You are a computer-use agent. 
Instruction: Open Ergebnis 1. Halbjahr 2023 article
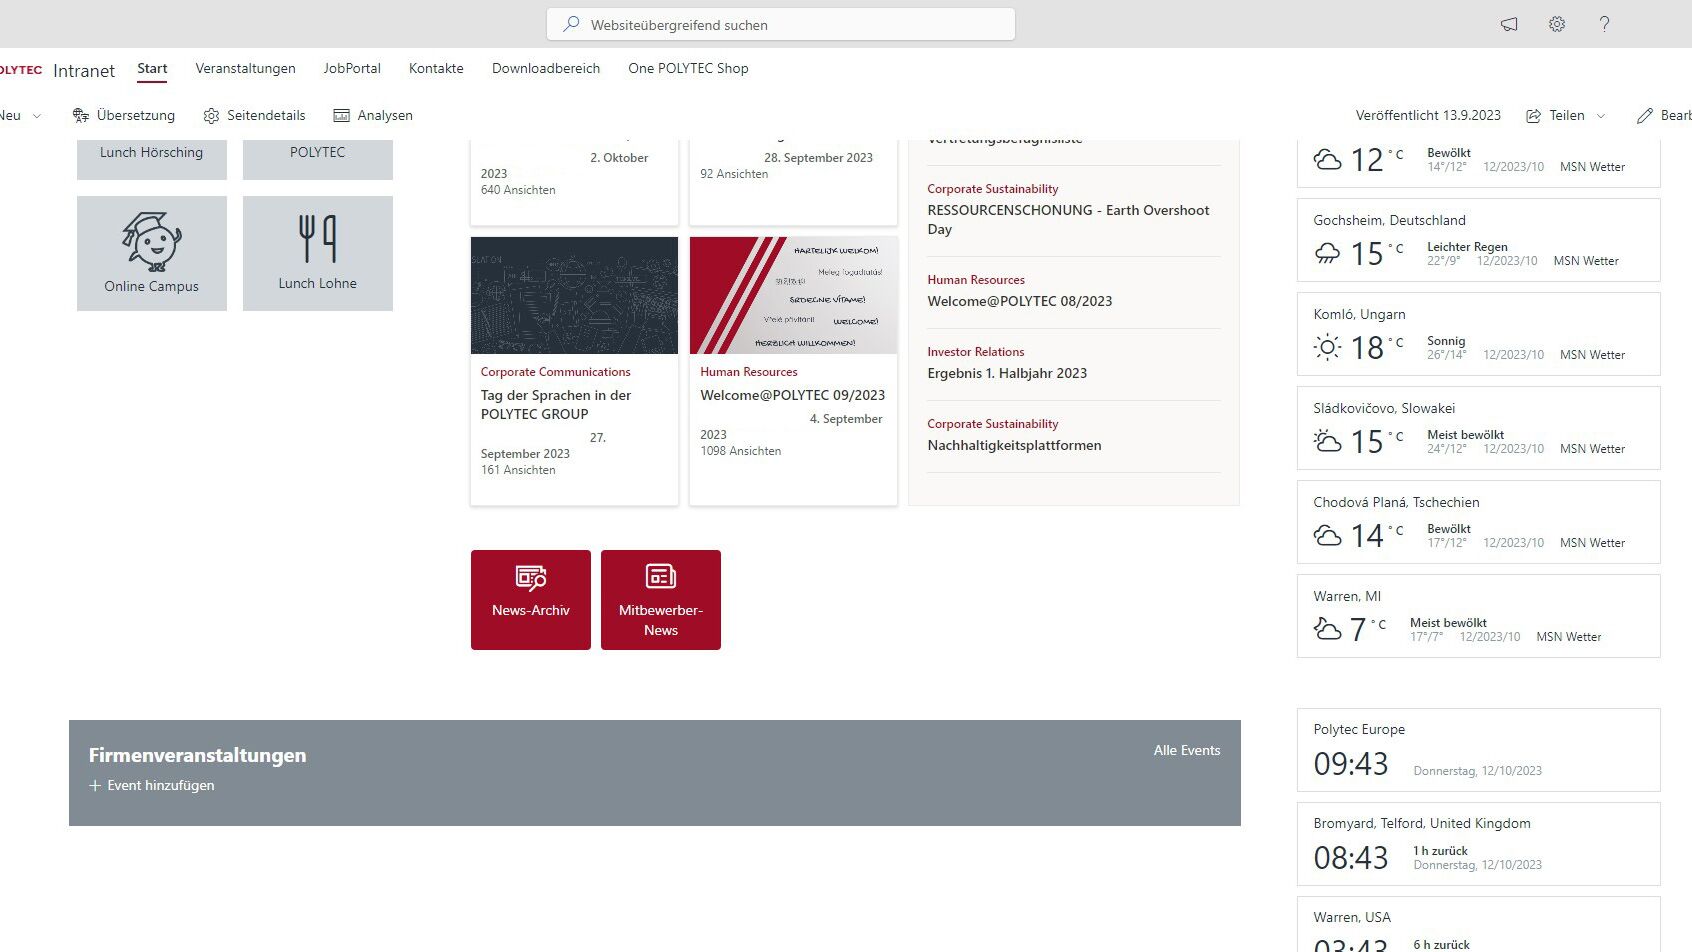[1007, 373]
